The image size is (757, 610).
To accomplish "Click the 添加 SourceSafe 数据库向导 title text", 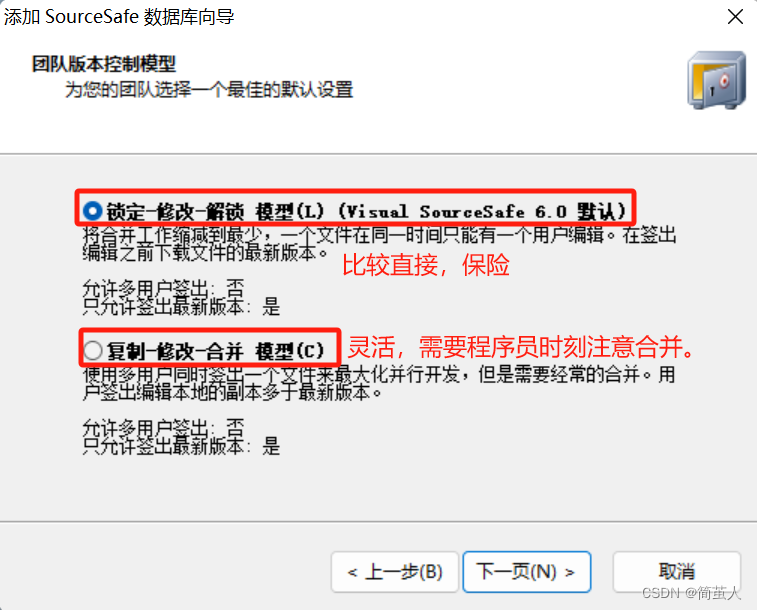I will click(x=119, y=17).
